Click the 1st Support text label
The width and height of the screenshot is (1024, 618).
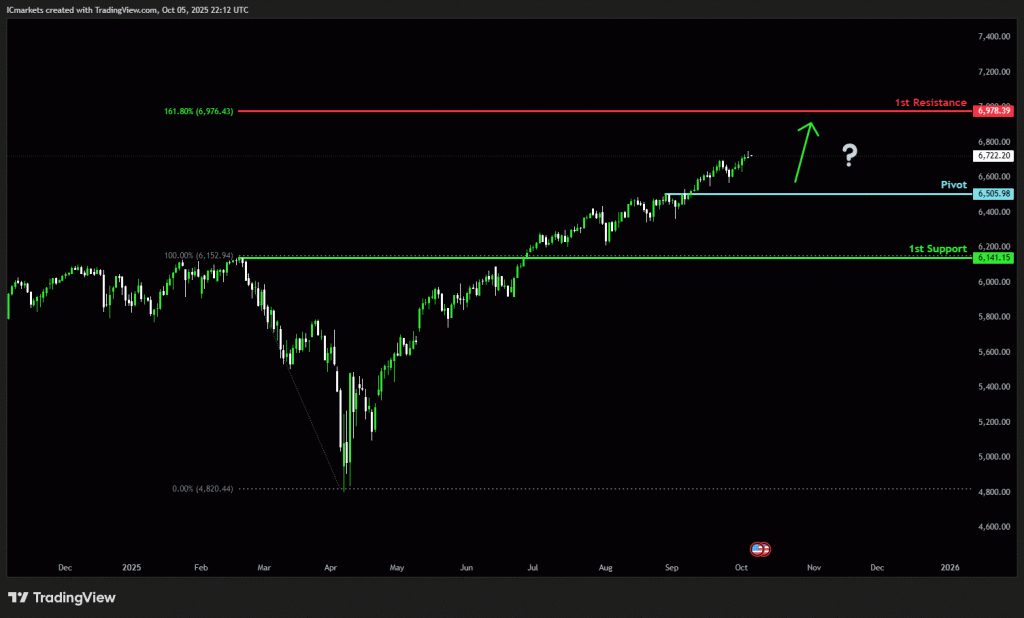pyautogui.click(x=937, y=248)
